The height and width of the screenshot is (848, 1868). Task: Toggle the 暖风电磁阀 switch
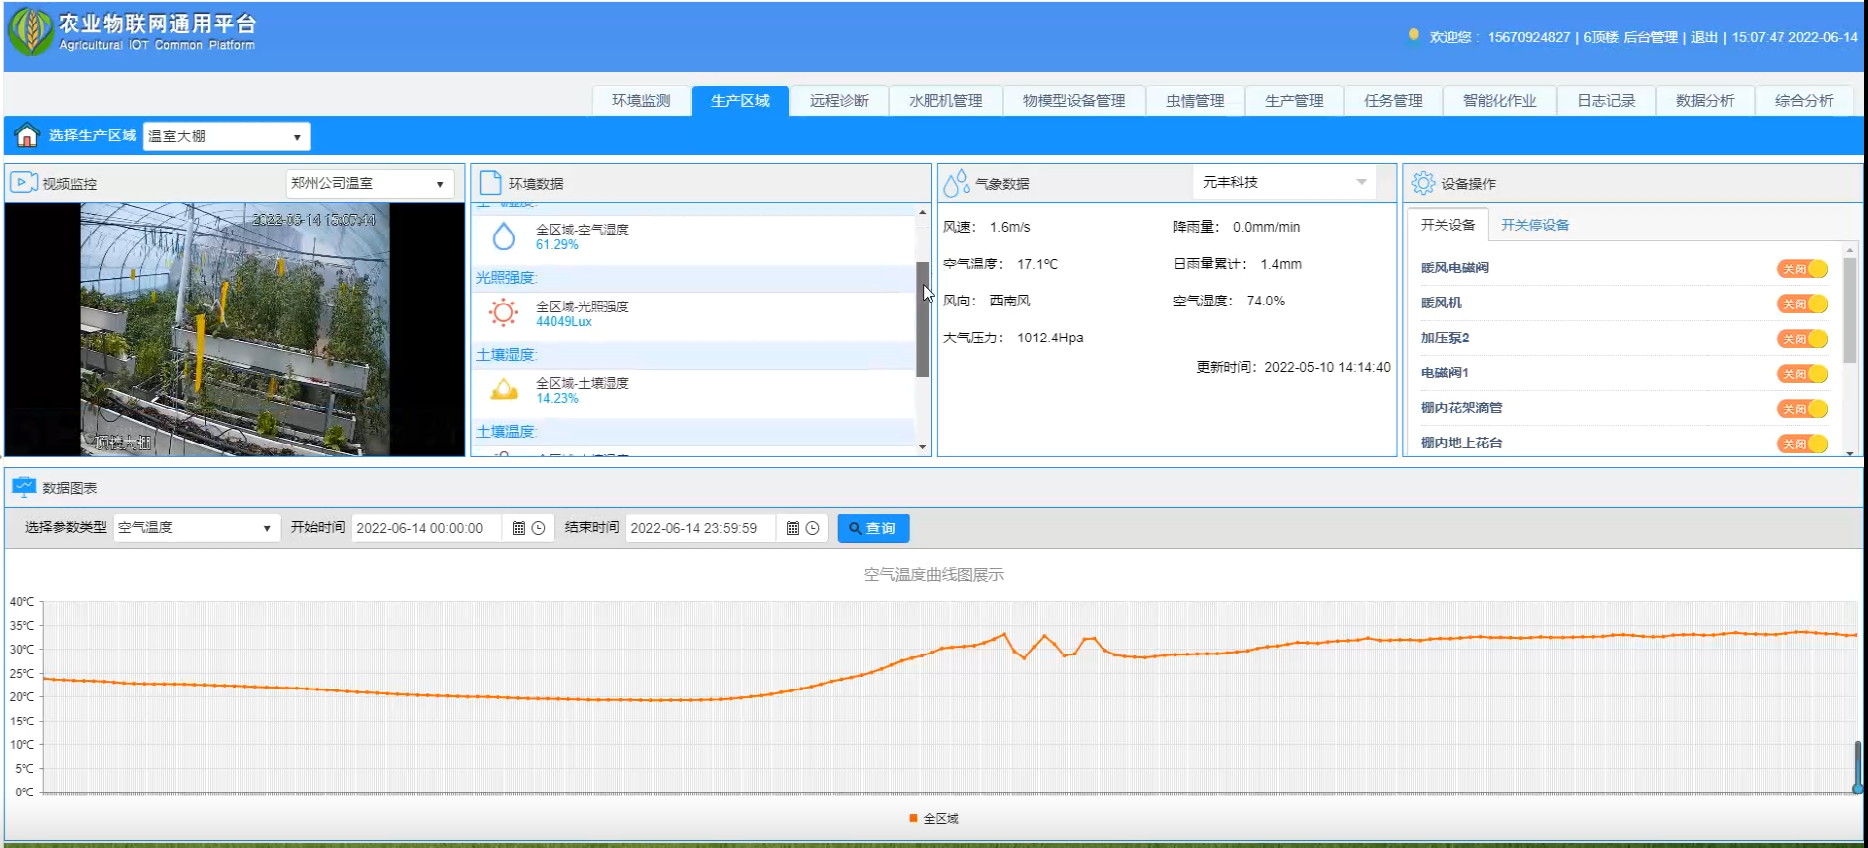coord(1802,268)
